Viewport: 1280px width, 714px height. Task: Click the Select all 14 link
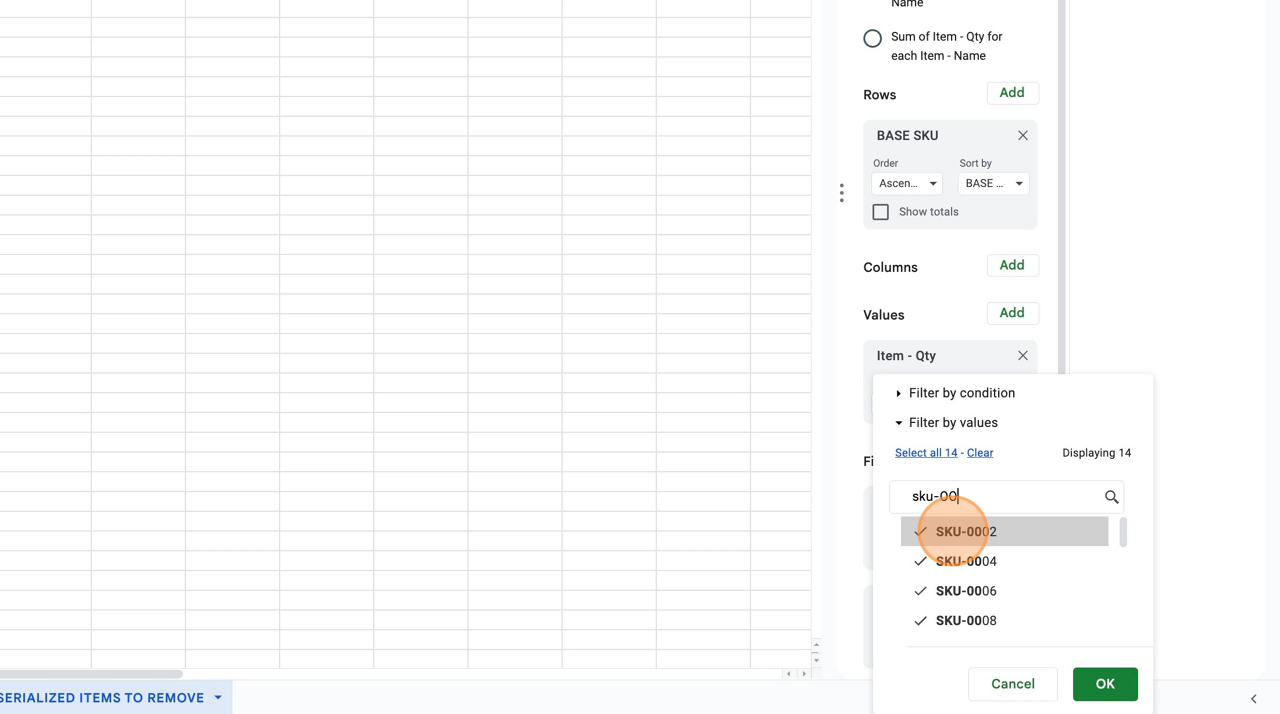[925, 453]
